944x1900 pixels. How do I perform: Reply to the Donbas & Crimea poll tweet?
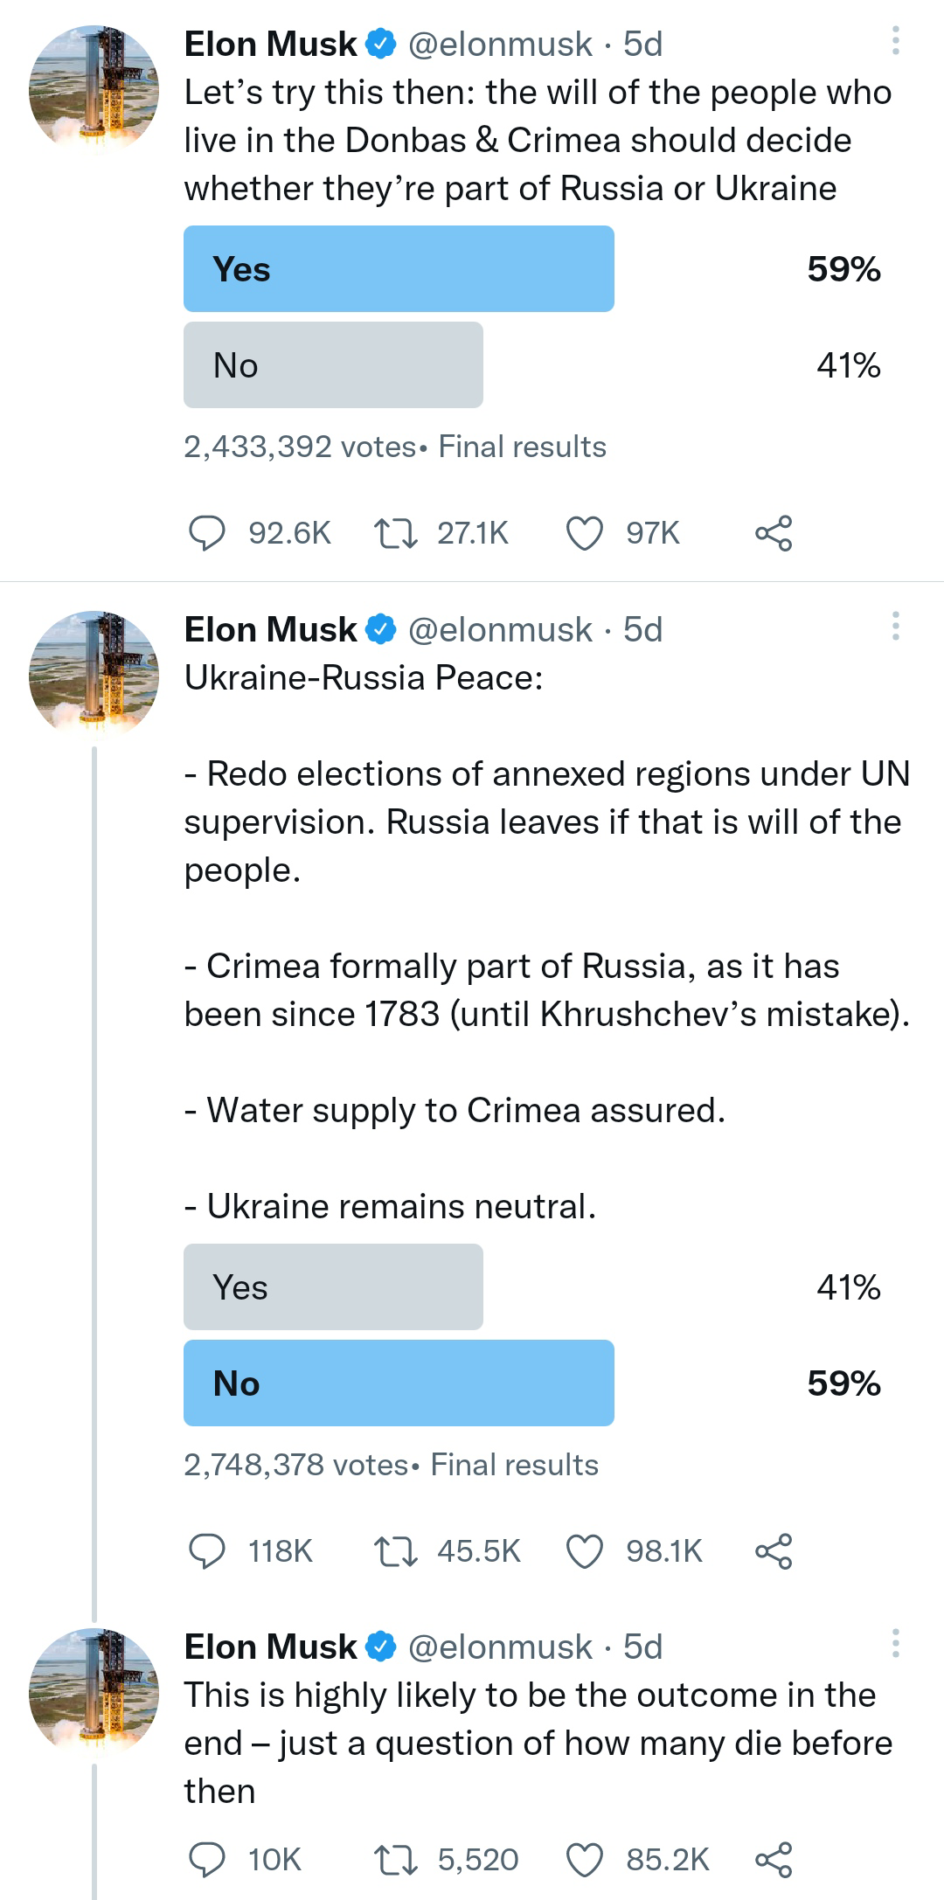click(207, 533)
